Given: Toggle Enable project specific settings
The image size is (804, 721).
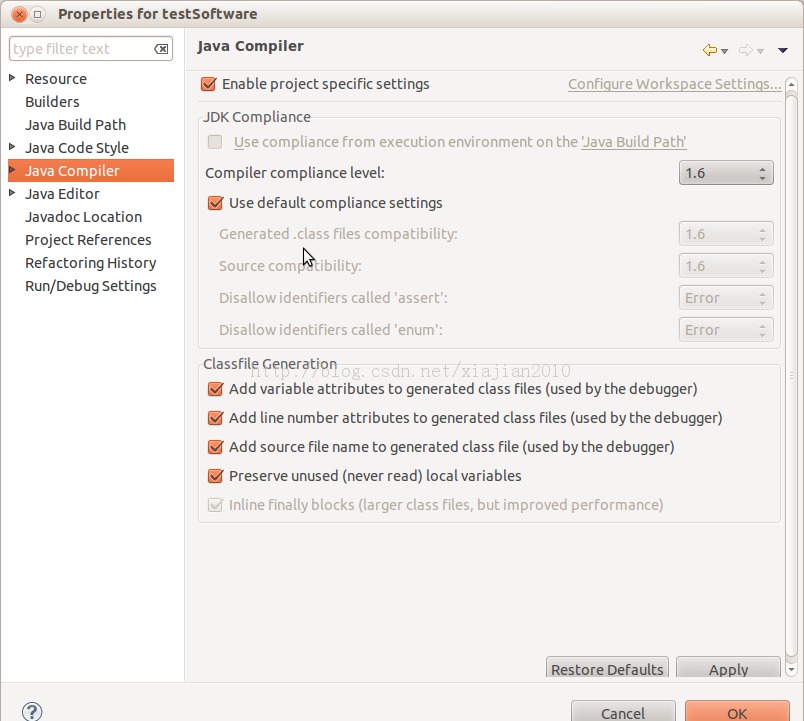Looking at the screenshot, I should click(209, 85).
